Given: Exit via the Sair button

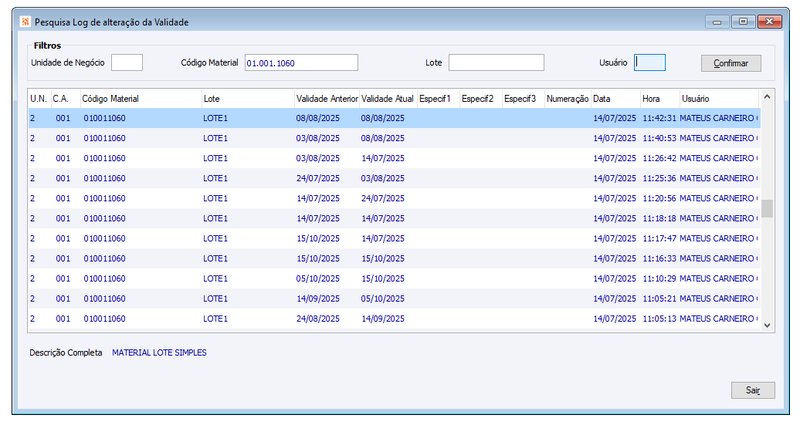Looking at the screenshot, I should (753, 390).
